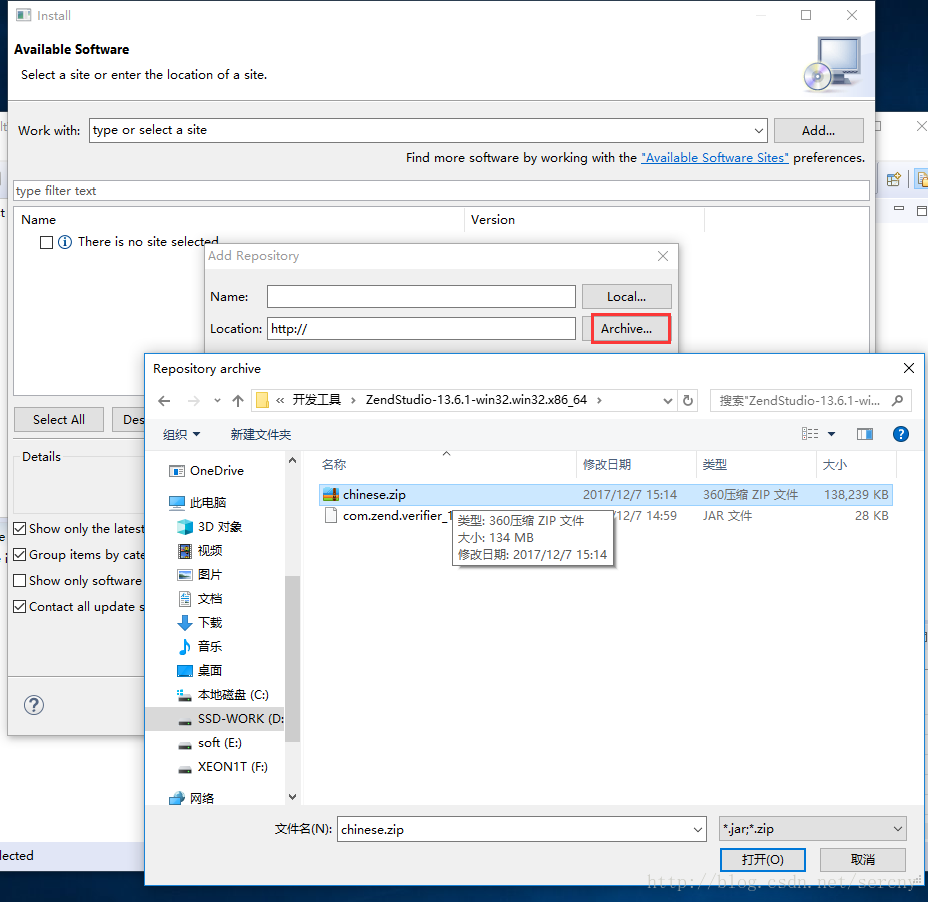Image resolution: width=928 pixels, height=902 pixels.
Task: Click the Local... button
Action: (626, 297)
